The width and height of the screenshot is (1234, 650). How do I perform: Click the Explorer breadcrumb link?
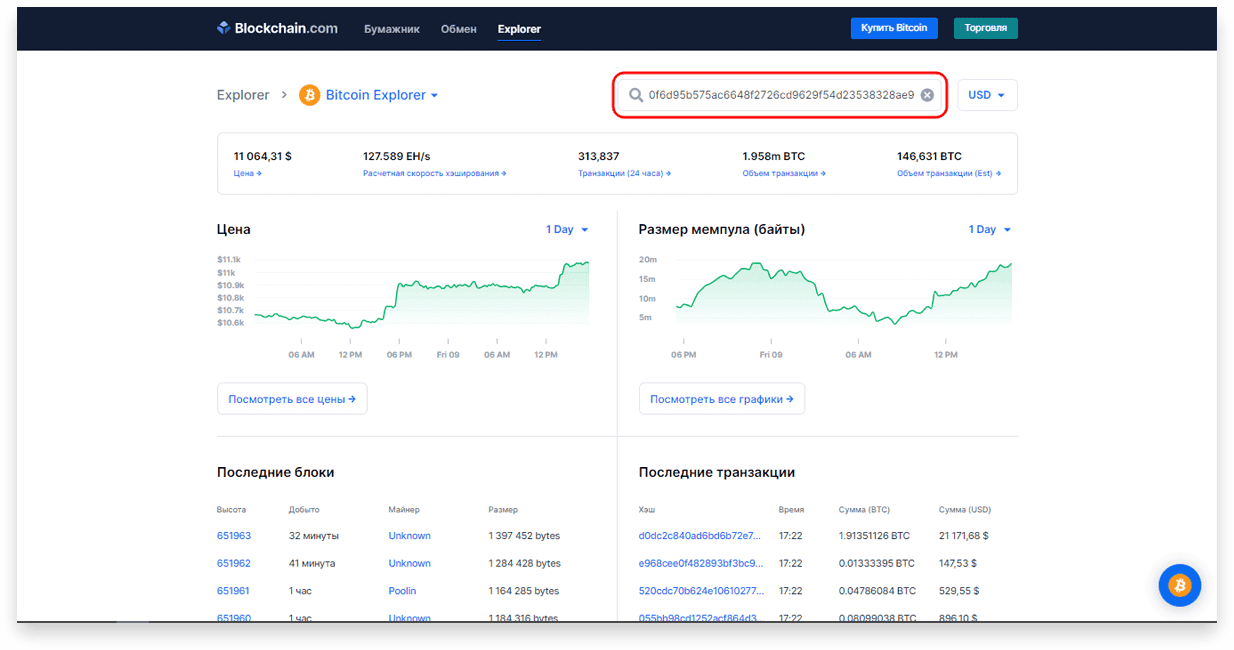[x=243, y=95]
